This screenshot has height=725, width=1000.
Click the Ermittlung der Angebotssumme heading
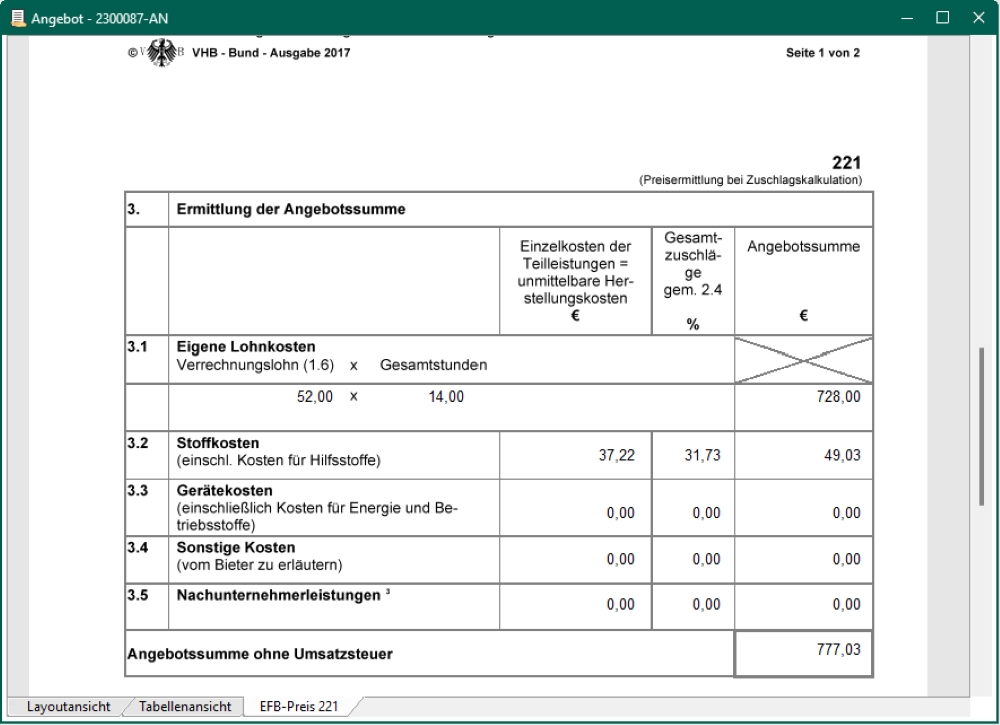(291, 209)
